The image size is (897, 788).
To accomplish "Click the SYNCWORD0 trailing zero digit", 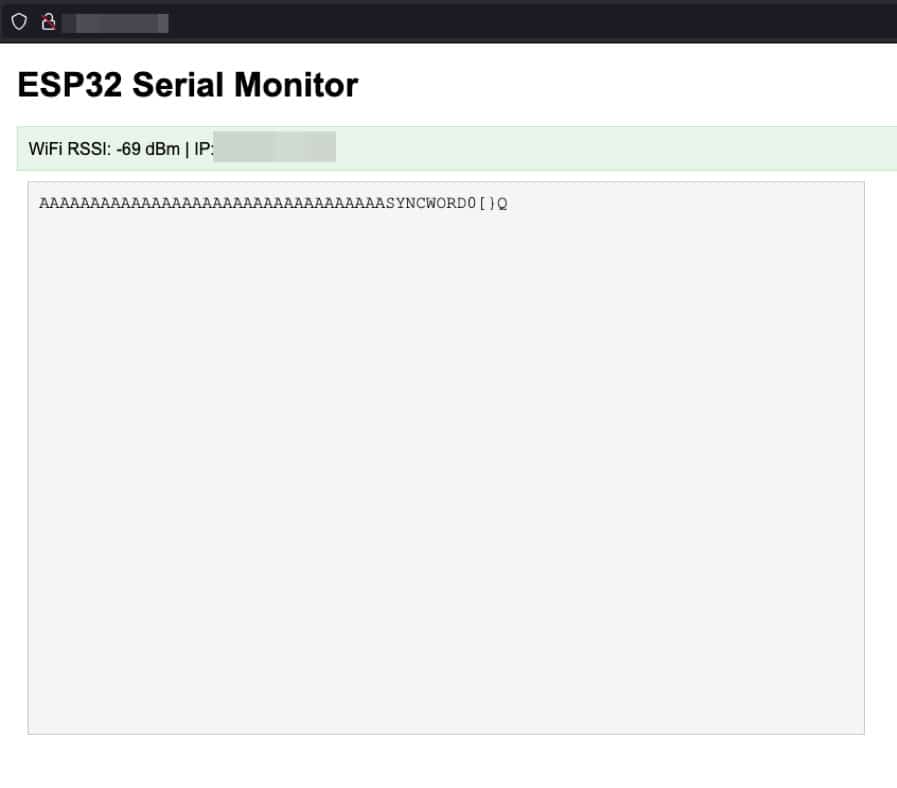I will click(471, 203).
